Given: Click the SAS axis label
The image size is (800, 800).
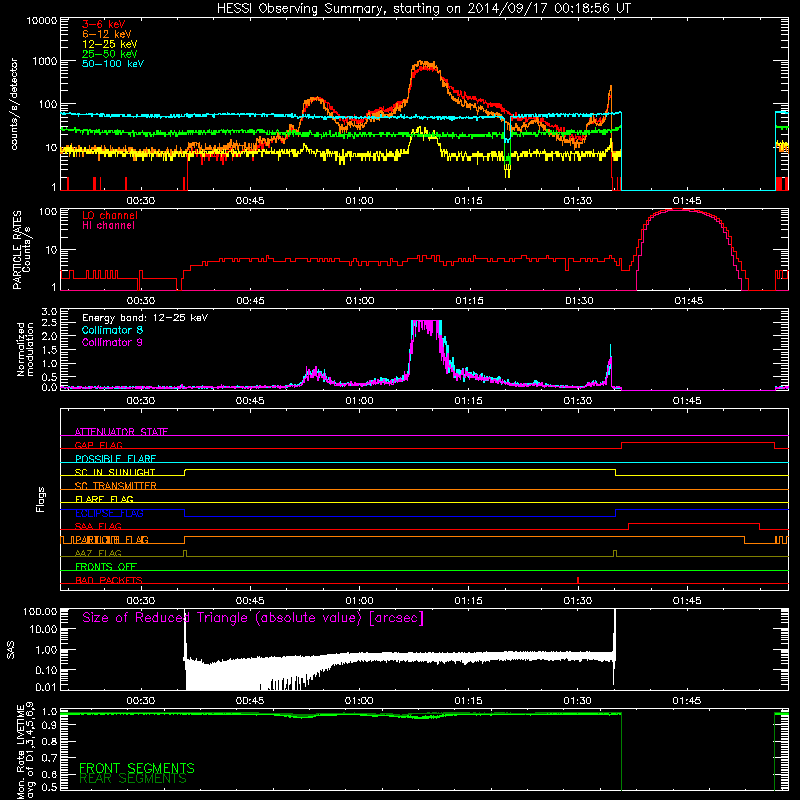Looking at the screenshot, I should coord(11,650).
